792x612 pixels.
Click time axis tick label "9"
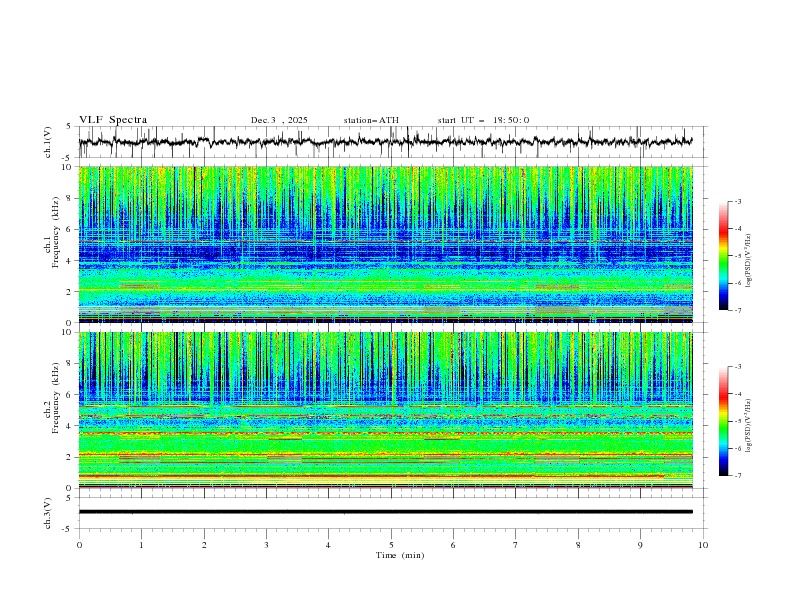(640, 545)
